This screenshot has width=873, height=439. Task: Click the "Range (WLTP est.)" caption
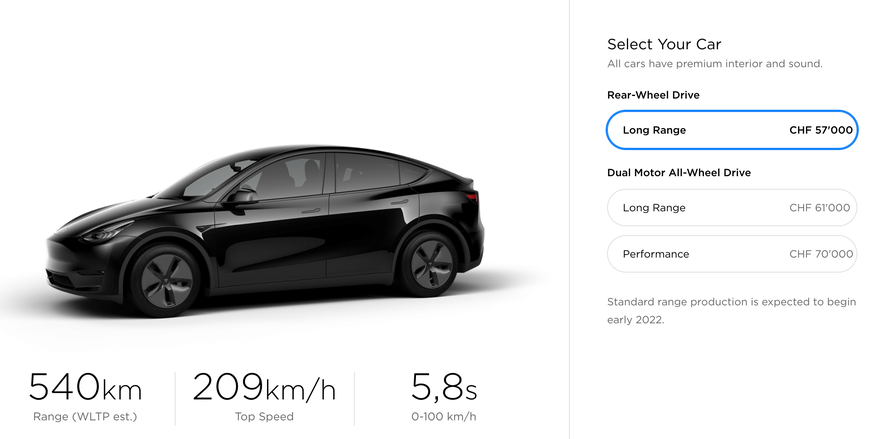point(85,417)
